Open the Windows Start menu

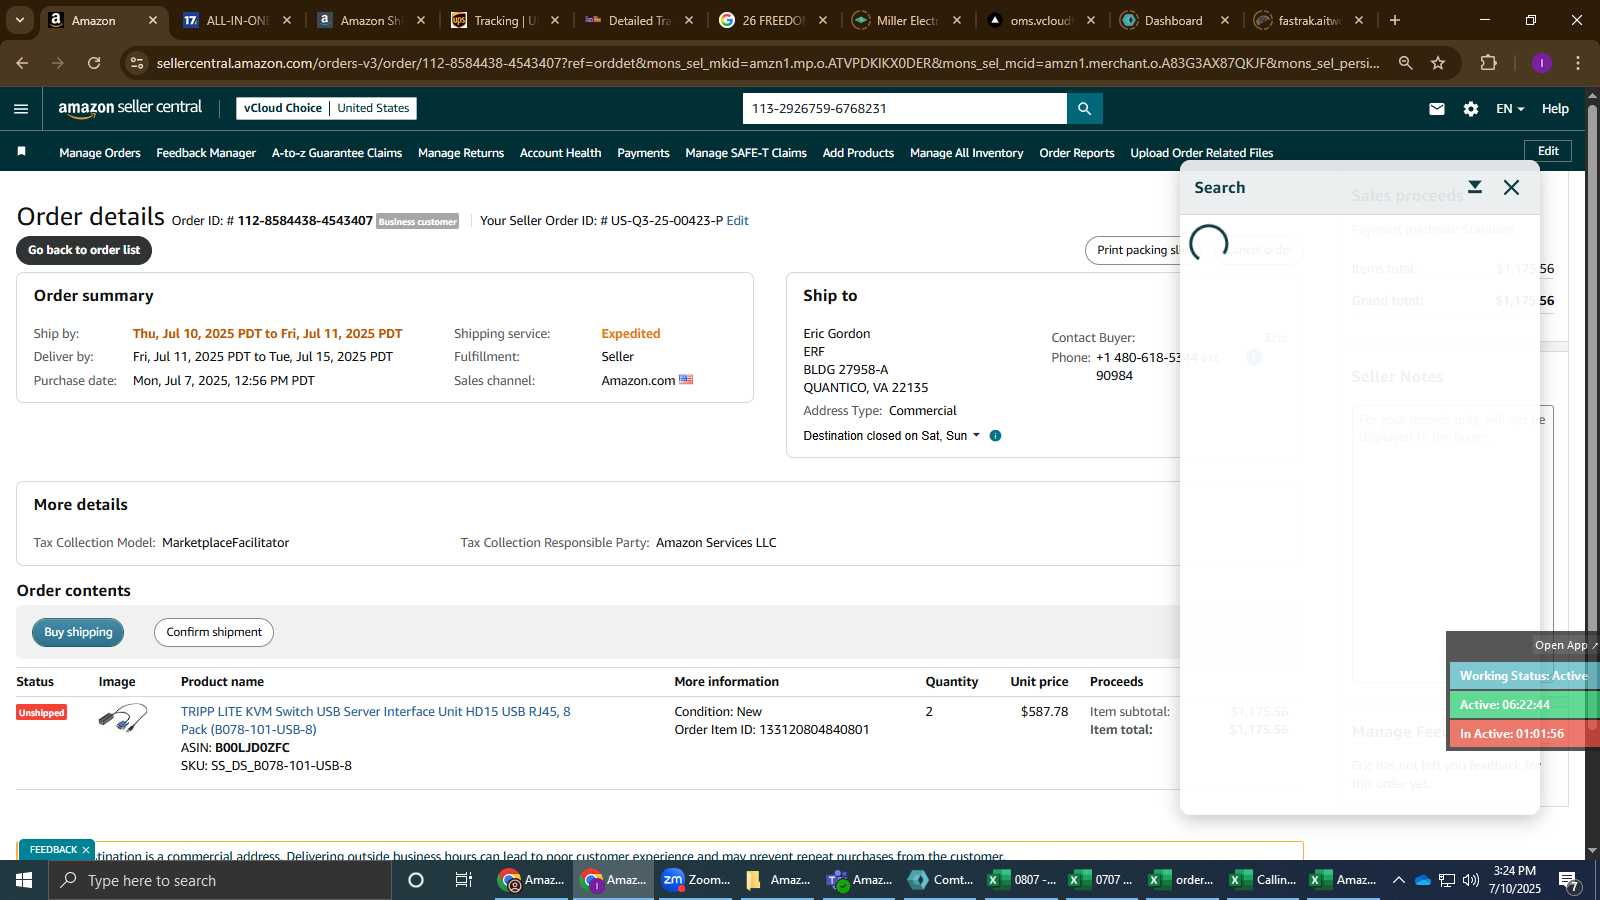tap(24, 880)
